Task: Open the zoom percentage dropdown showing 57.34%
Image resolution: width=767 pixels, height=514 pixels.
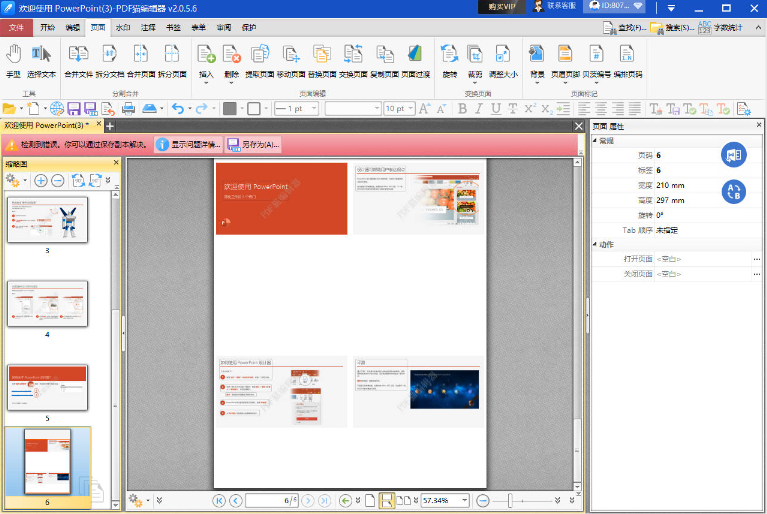Action: [x=465, y=500]
